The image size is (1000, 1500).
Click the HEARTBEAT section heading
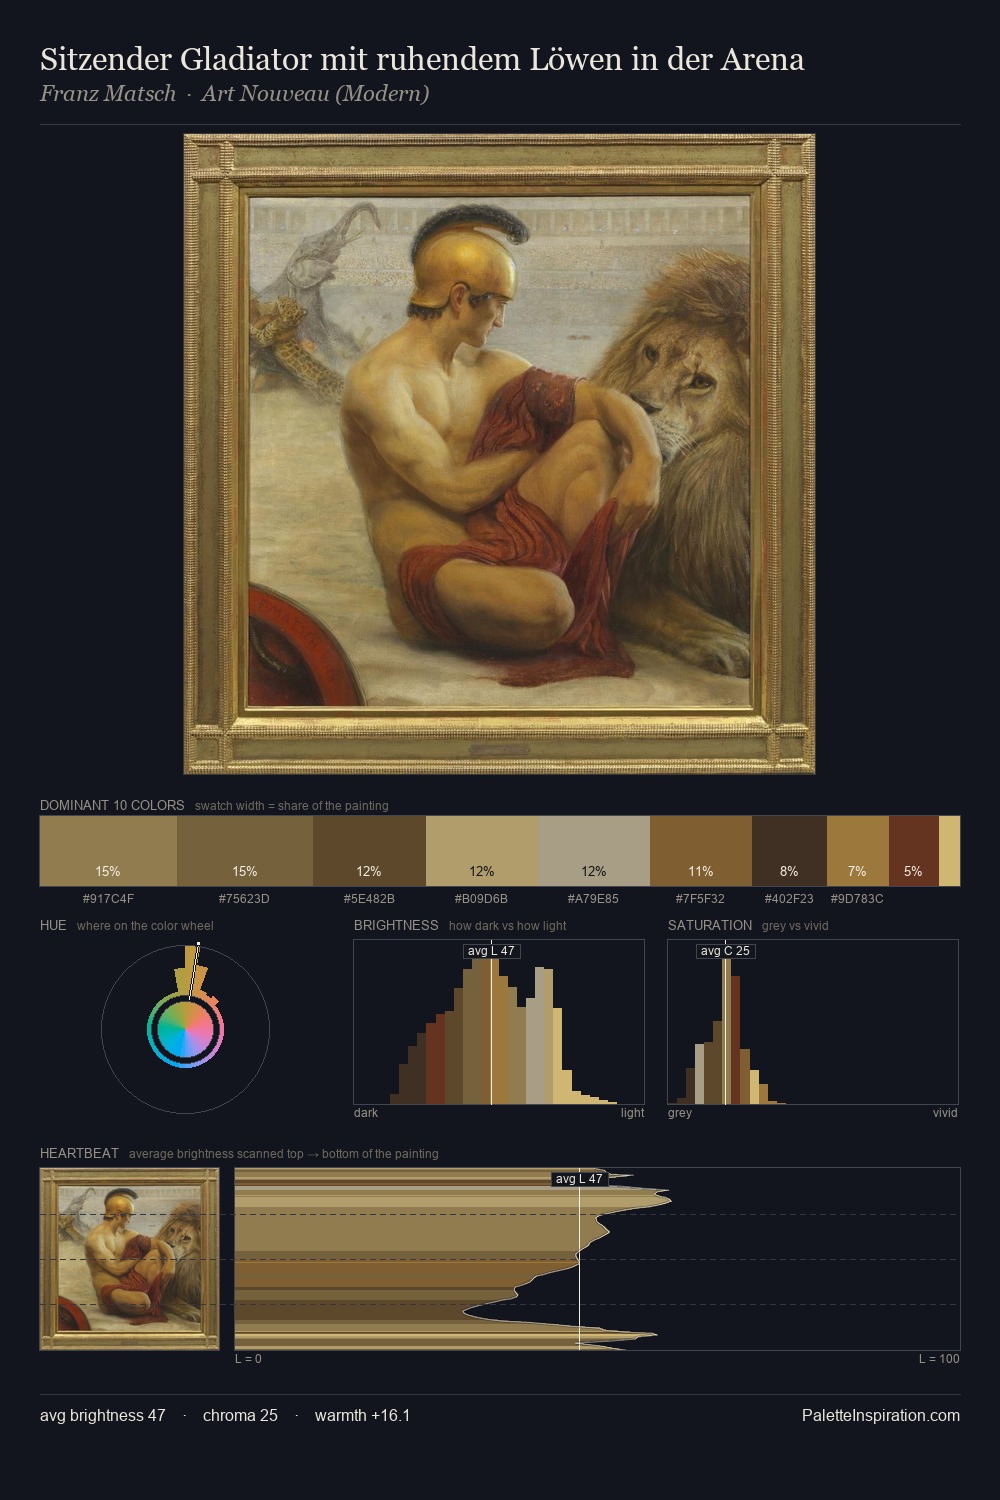pos(79,1153)
